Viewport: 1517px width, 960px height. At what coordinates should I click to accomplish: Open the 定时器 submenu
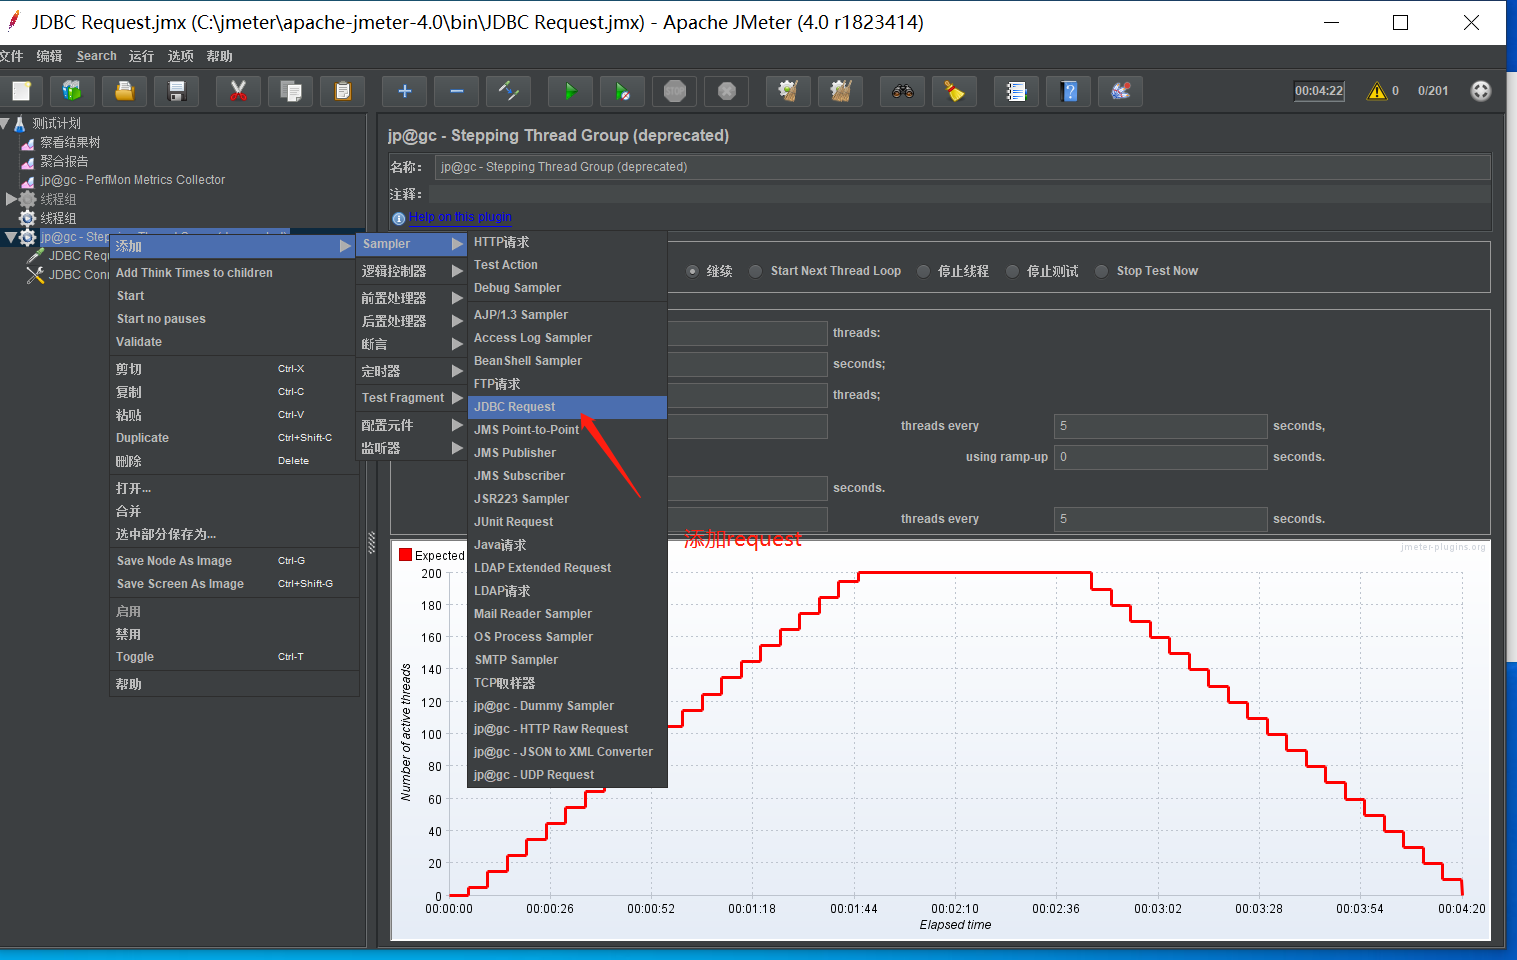click(x=411, y=371)
